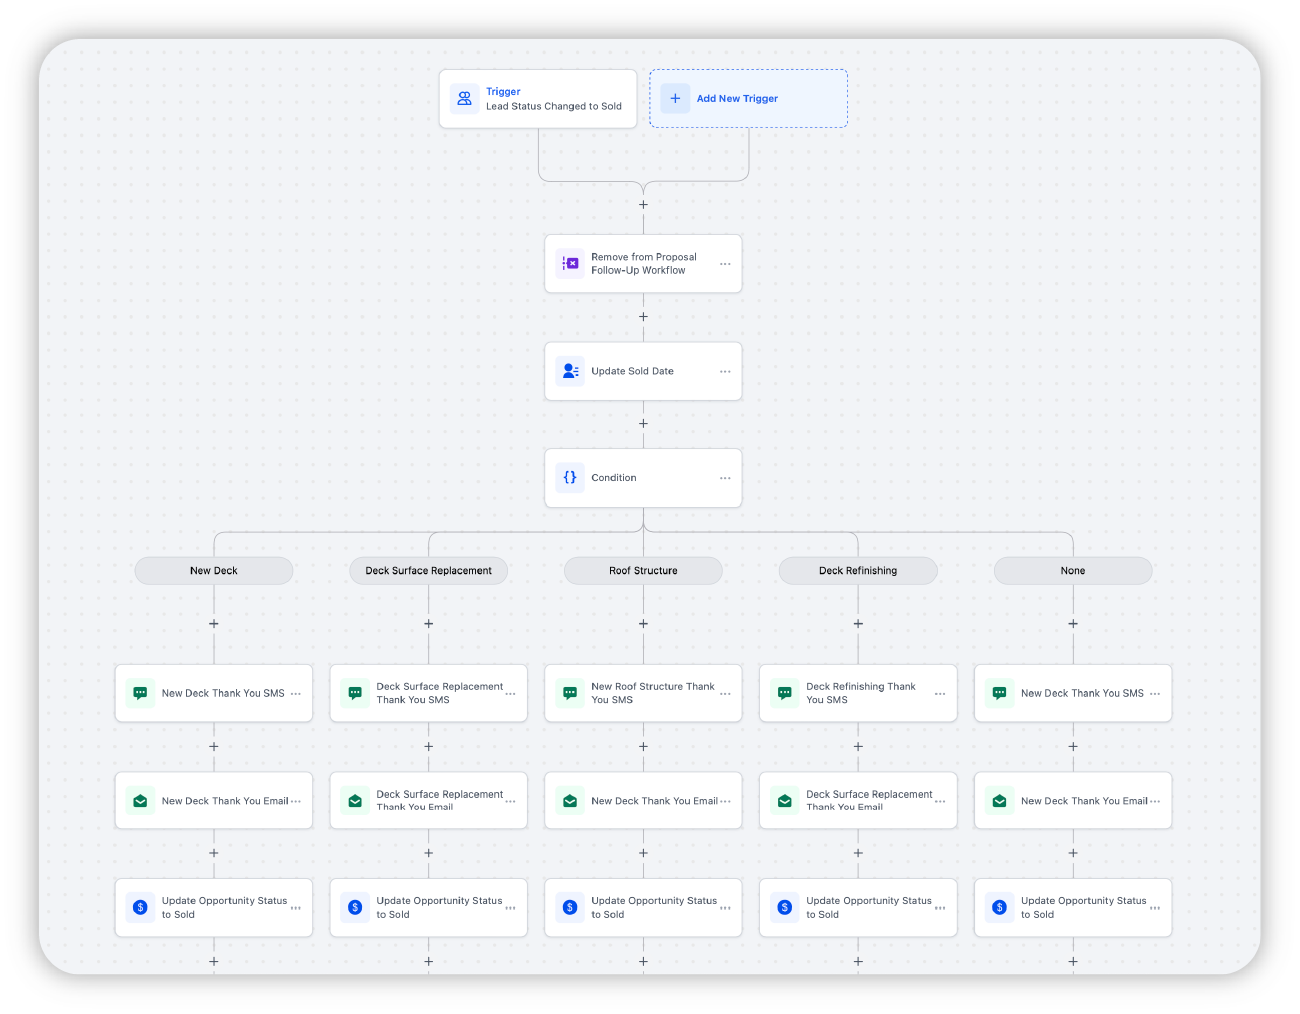
Task: Click the SMS icon on New Roof Structure Thank You SMS
Action: [570, 692]
